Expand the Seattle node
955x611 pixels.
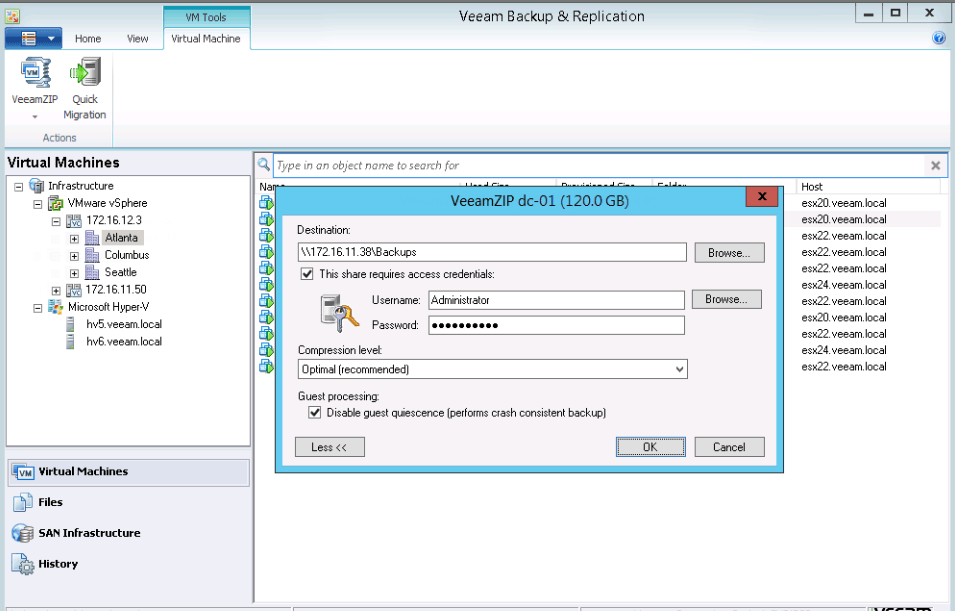(x=74, y=274)
